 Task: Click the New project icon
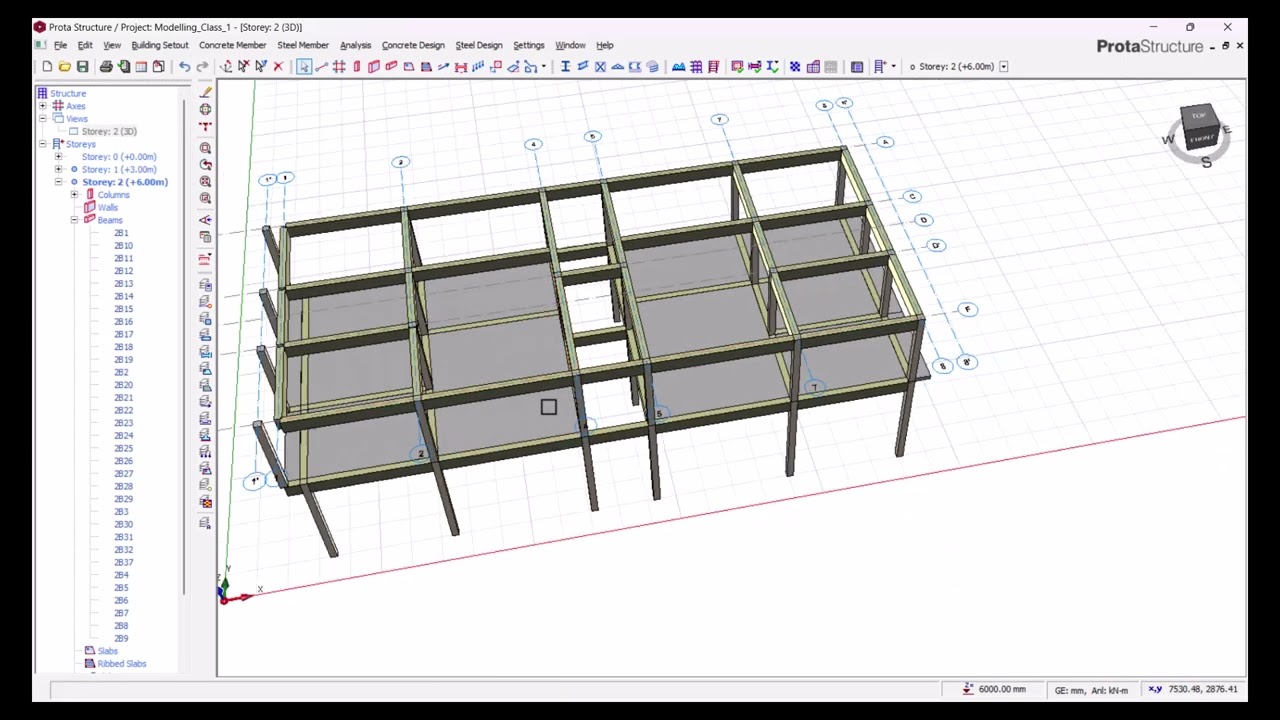click(47, 67)
